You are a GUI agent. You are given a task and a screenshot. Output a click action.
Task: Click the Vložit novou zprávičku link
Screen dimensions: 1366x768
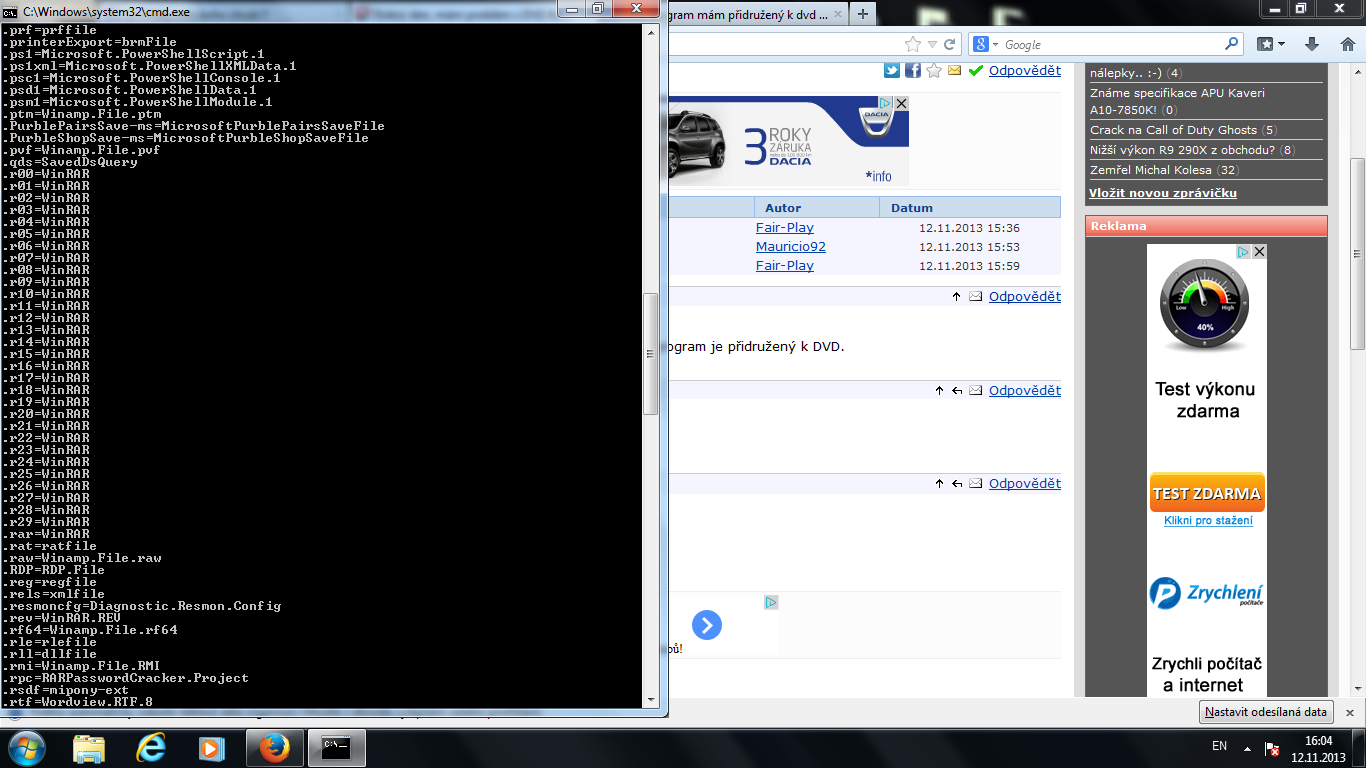pyautogui.click(x=1163, y=192)
